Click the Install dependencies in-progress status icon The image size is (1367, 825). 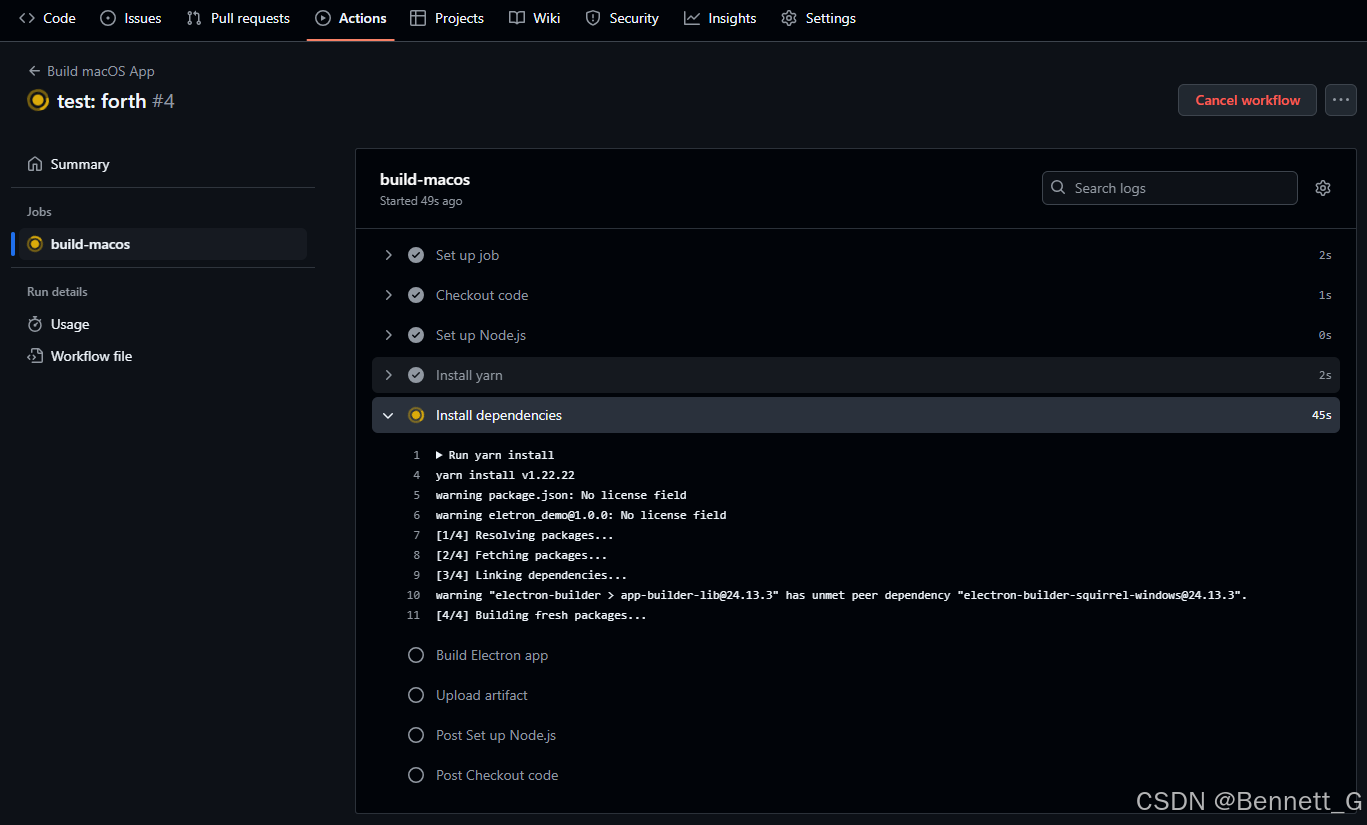416,415
